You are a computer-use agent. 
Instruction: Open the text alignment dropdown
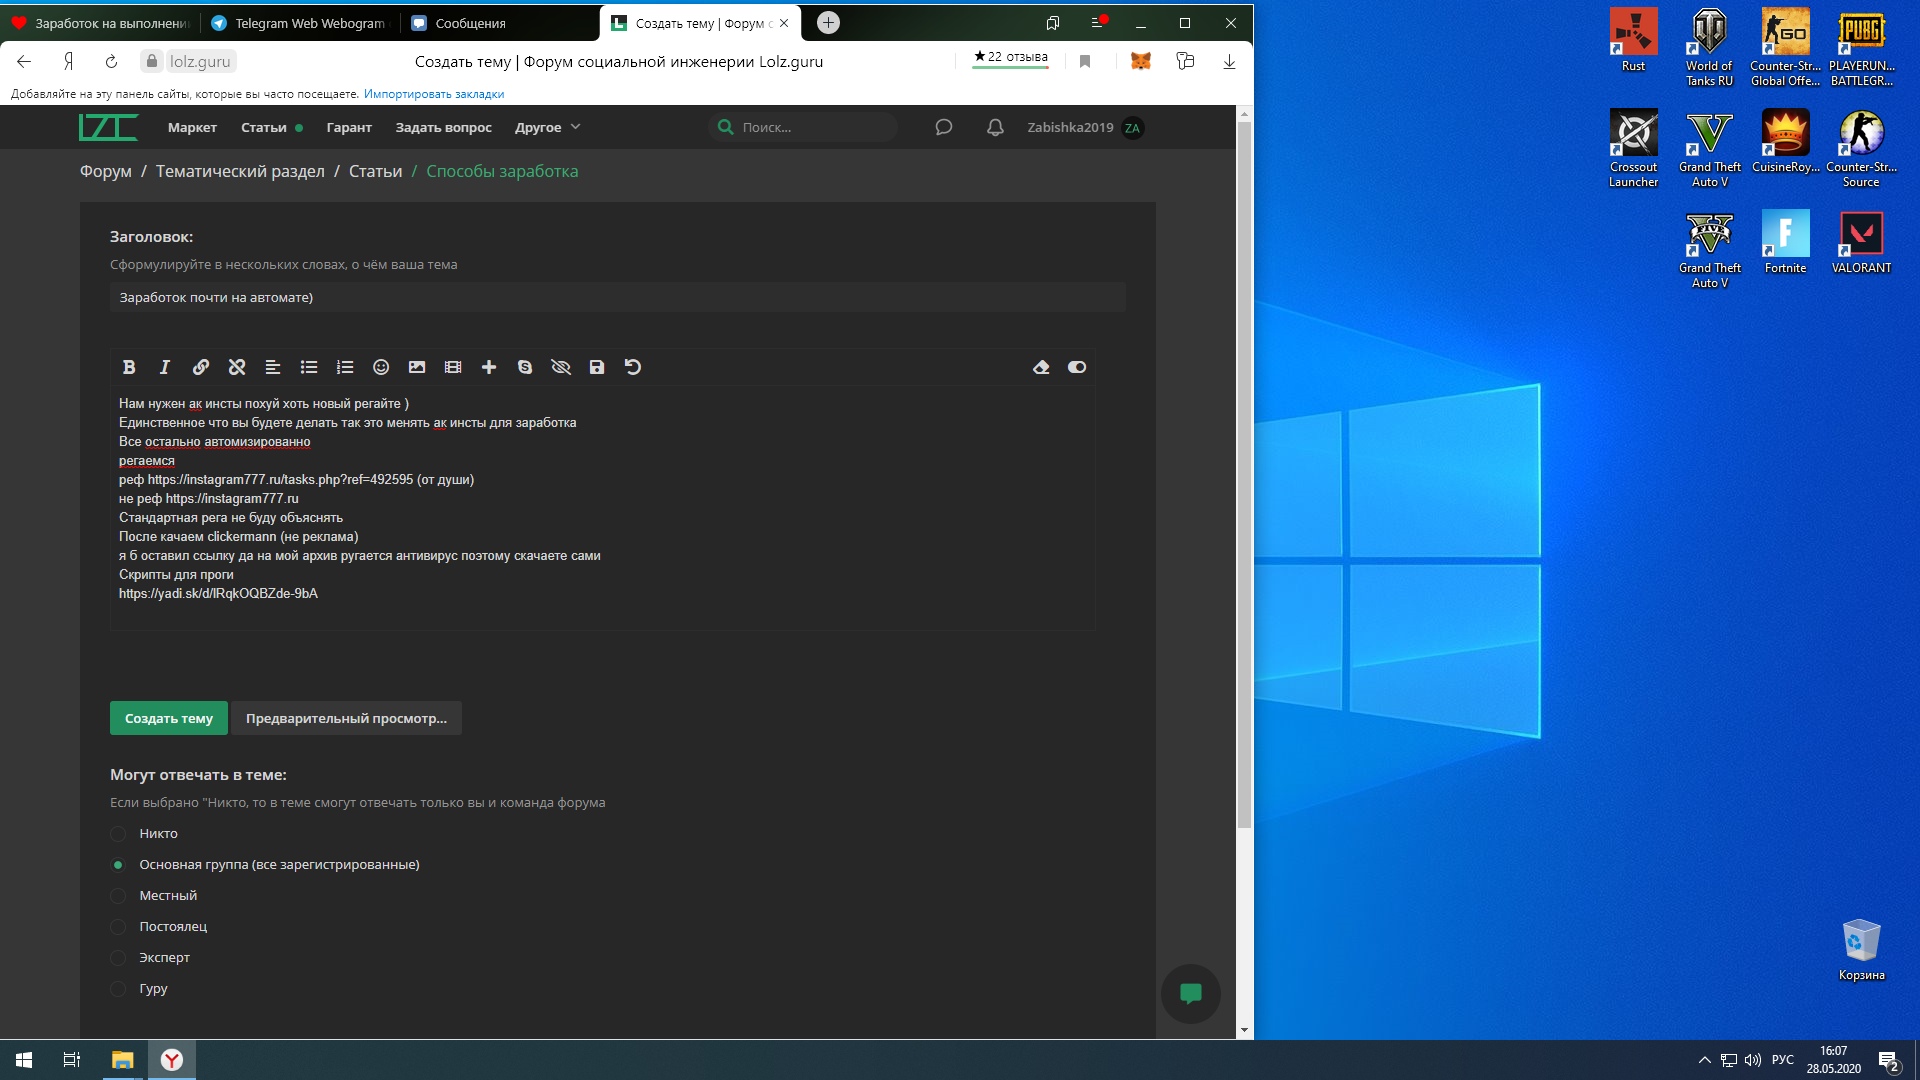pos(273,367)
